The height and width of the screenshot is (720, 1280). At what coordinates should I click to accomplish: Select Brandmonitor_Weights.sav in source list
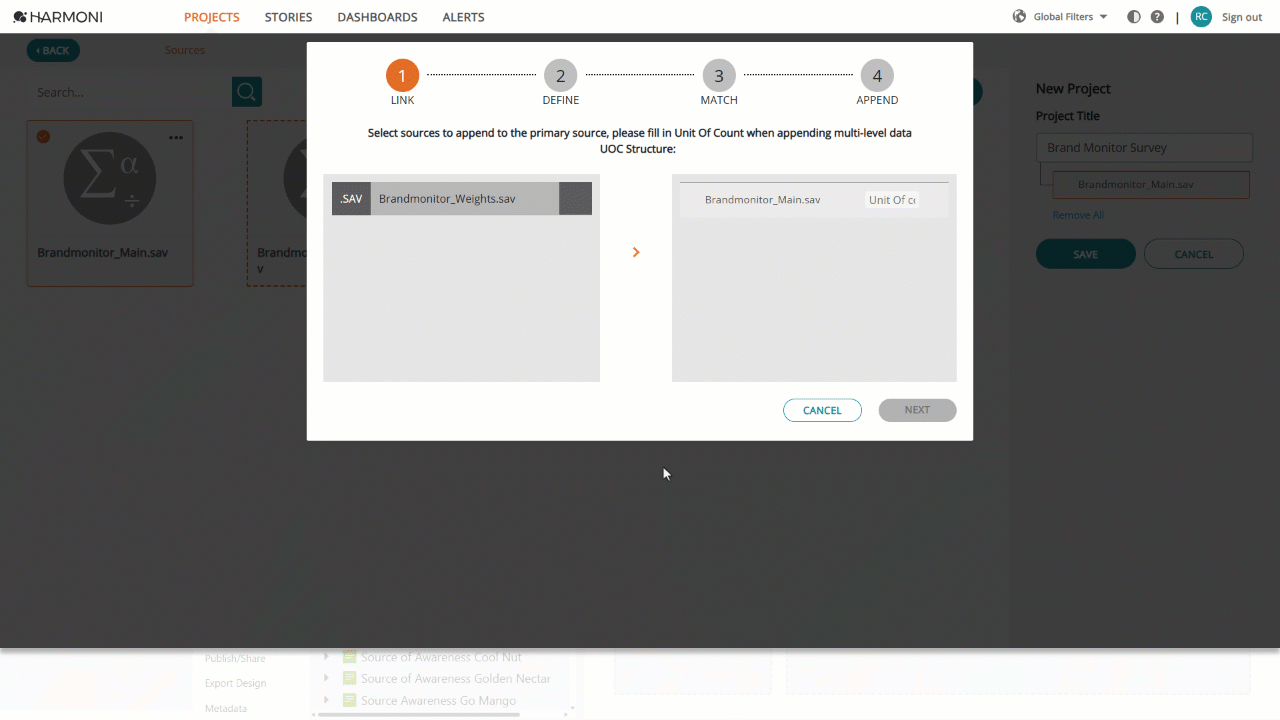(461, 199)
